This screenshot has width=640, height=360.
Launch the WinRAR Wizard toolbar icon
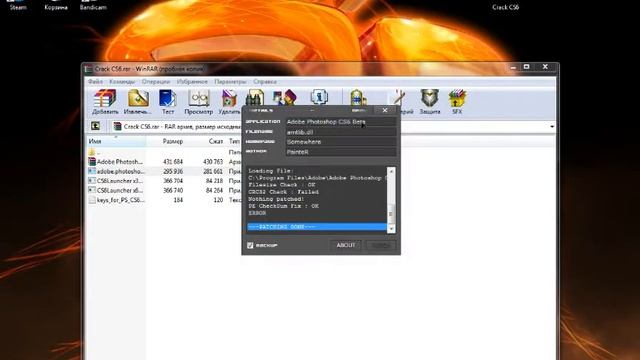click(284, 97)
